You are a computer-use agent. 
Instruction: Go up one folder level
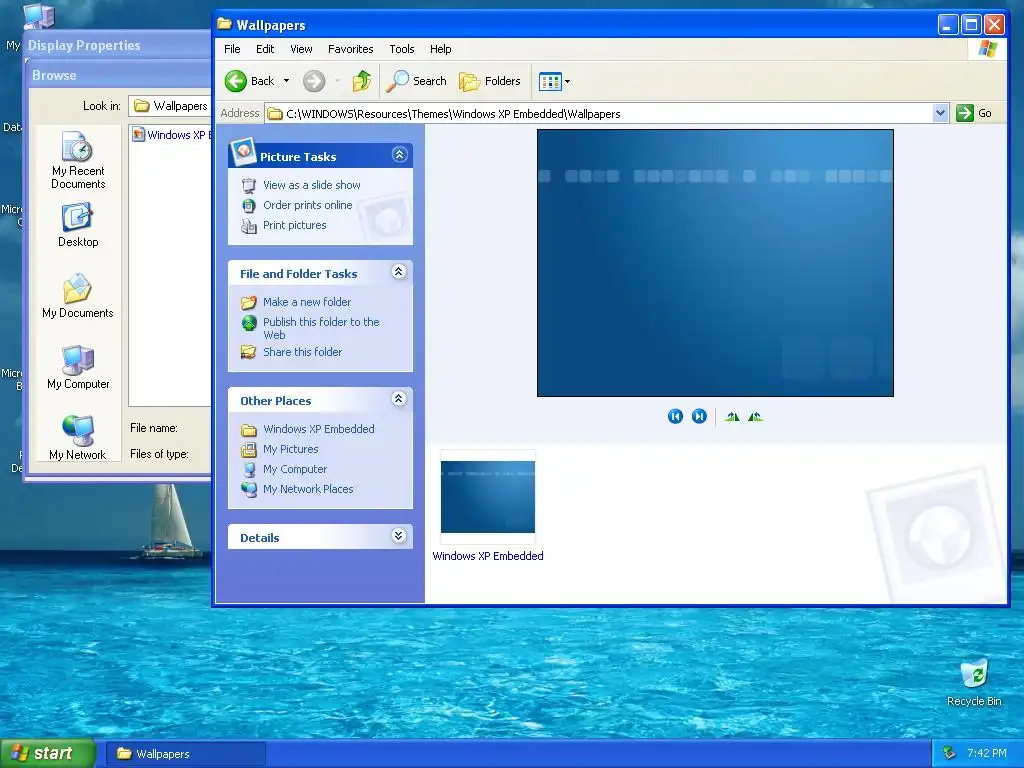[362, 81]
